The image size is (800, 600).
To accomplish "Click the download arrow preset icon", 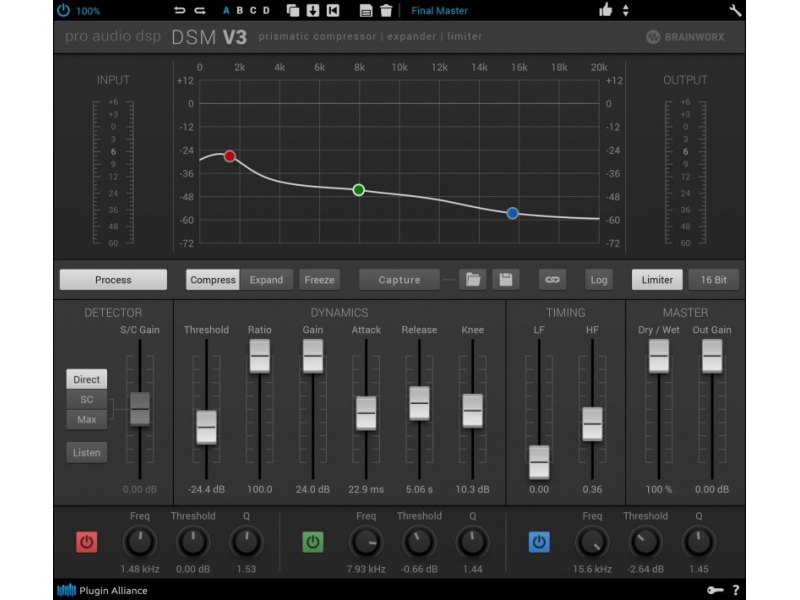I will [313, 10].
